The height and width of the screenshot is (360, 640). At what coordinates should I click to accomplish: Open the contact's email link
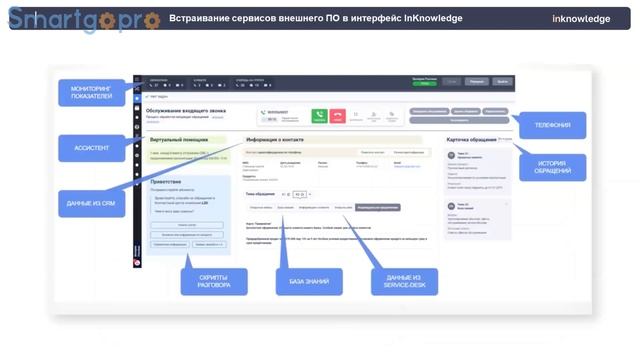coord(407,167)
